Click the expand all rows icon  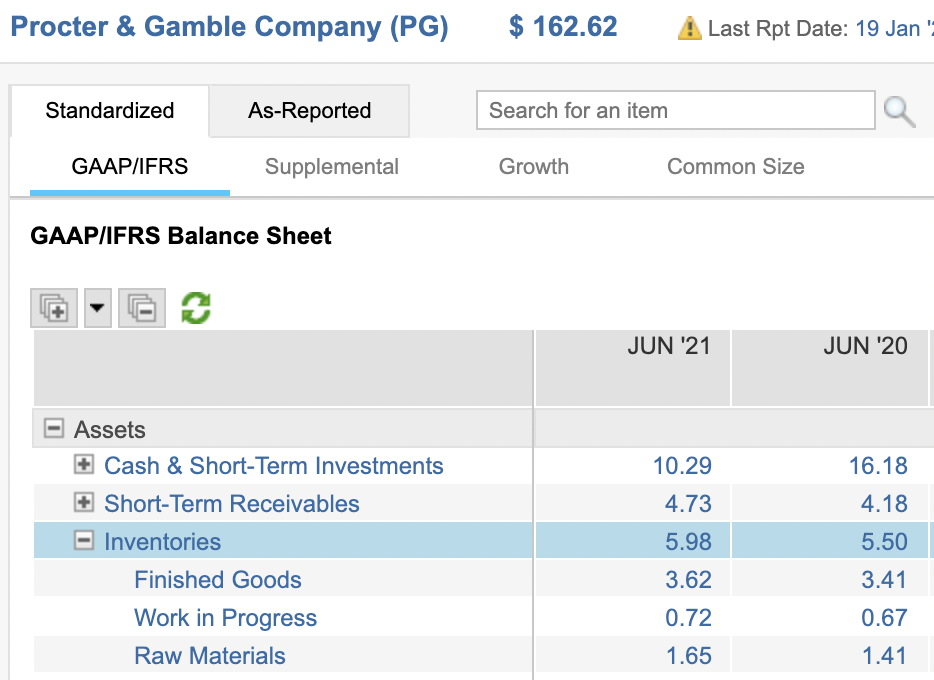coord(55,308)
